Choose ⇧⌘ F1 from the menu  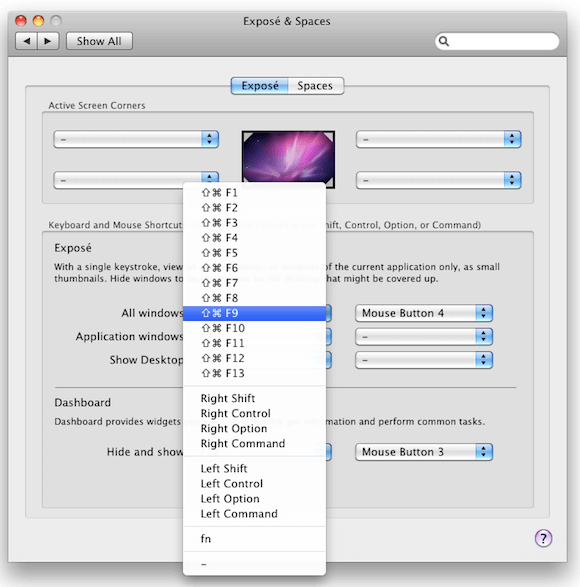(x=254, y=193)
